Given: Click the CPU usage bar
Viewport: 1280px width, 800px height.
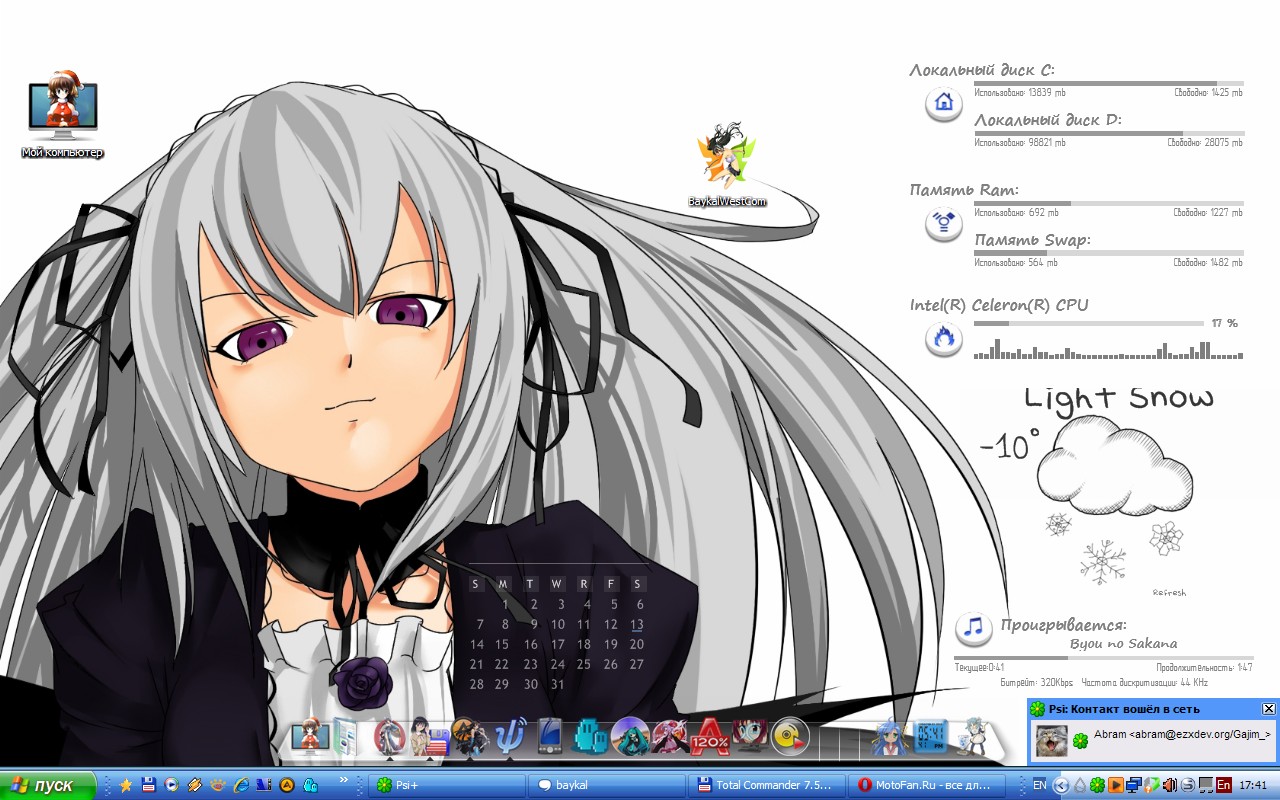Looking at the screenshot, I should tap(1089, 324).
